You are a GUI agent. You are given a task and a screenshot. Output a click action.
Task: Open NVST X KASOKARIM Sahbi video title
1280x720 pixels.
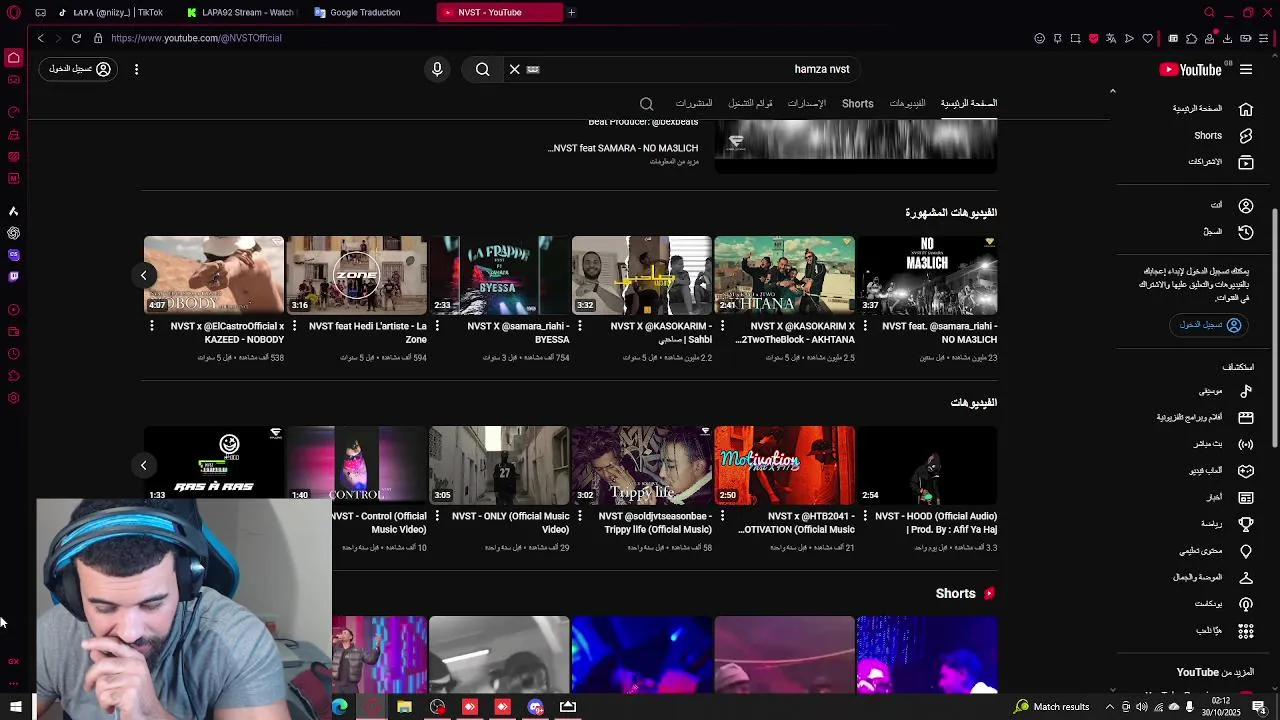tap(649, 333)
